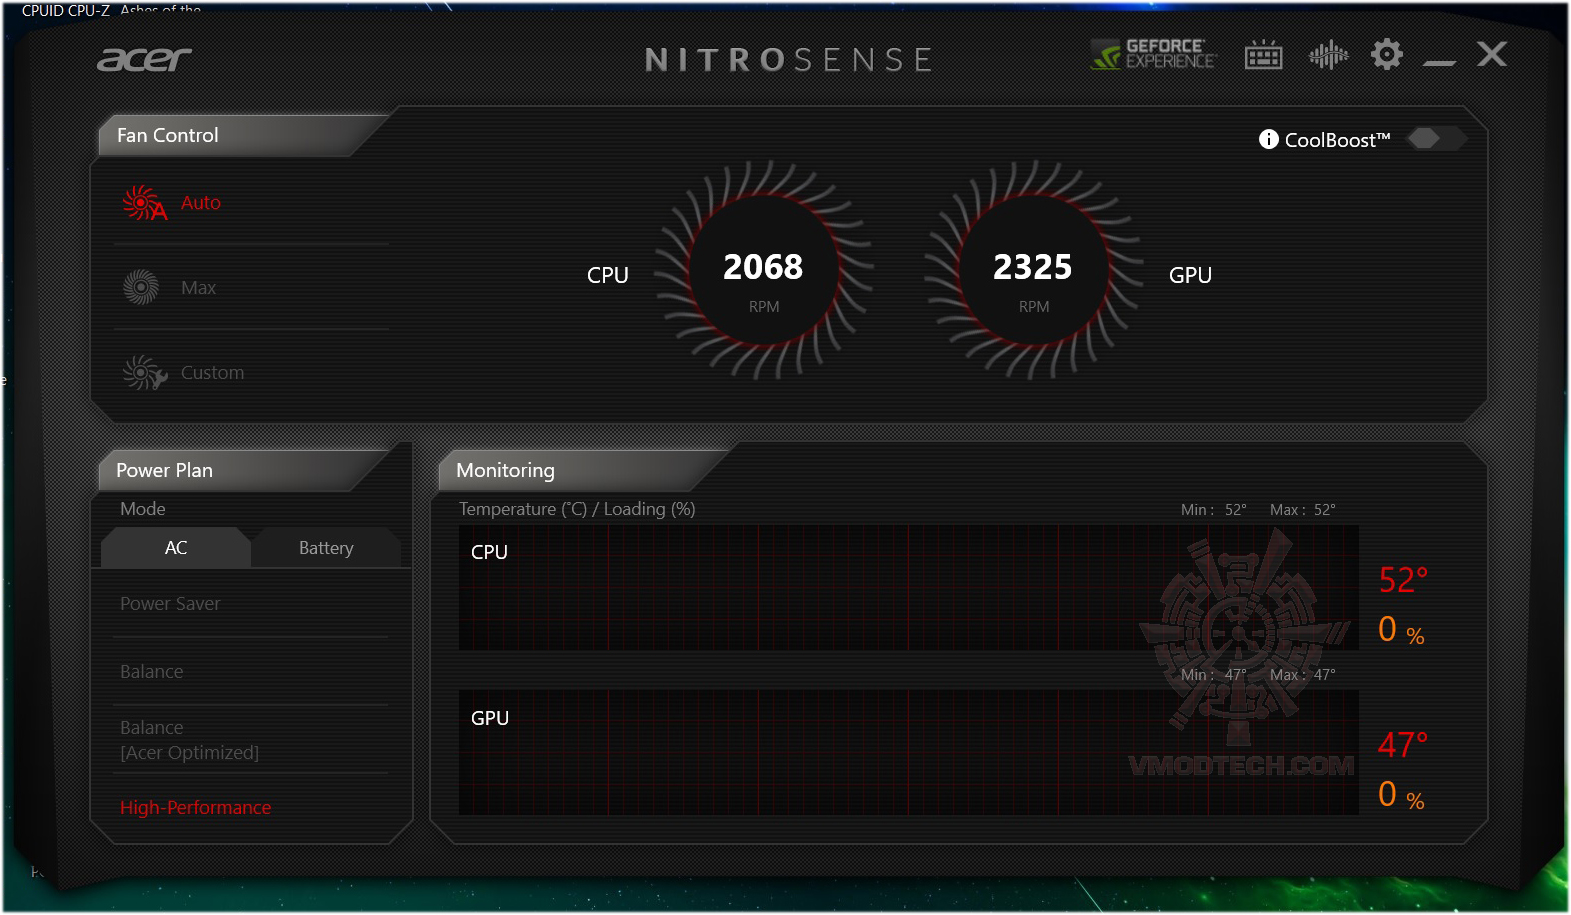Switch to the AC power tab
This screenshot has width=1571, height=915.
click(x=176, y=548)
